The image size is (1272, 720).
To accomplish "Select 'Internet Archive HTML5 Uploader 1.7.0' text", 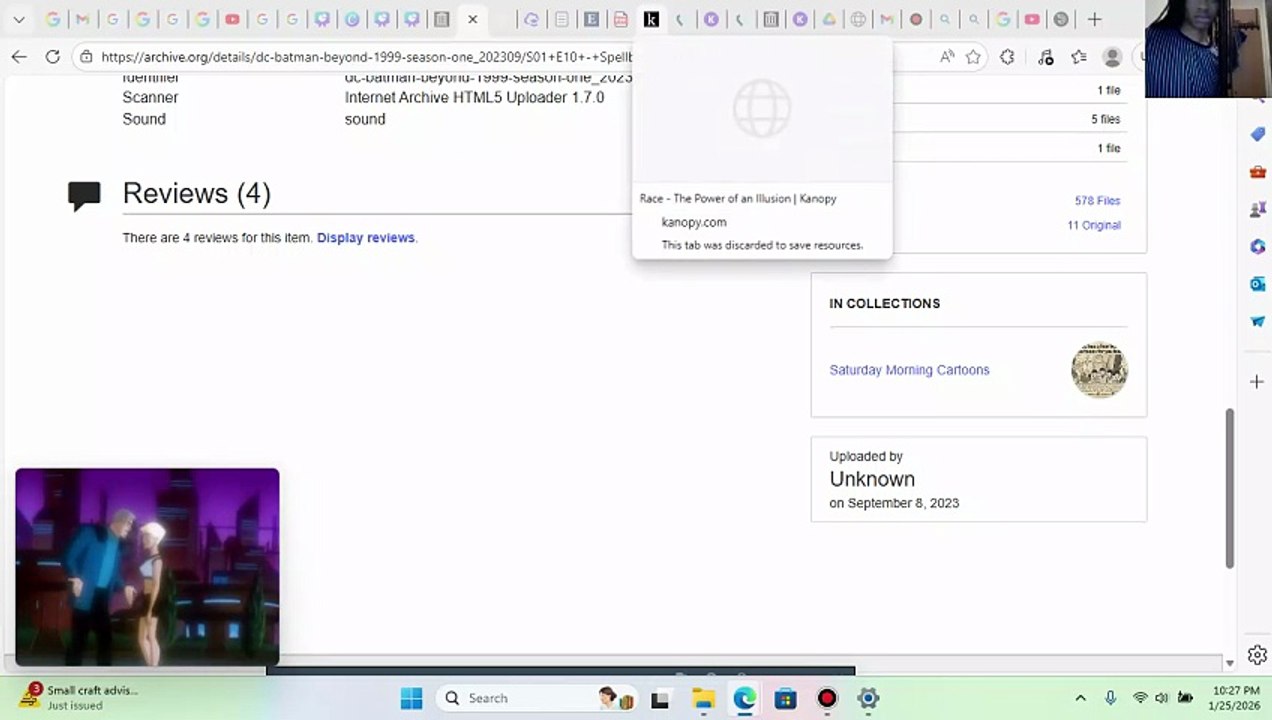I will coord(474,98).
